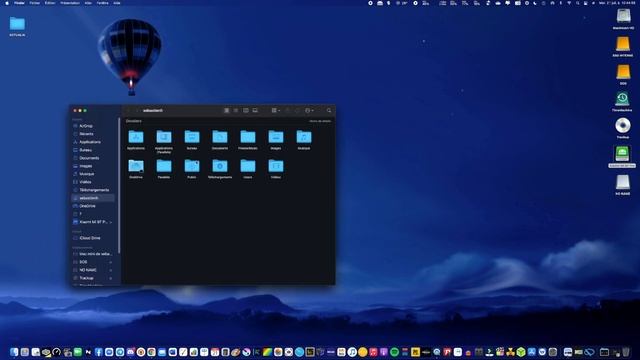Image resolution: width=640 pixels, height=360 pixels.
Task: Select the blue folder at desktop top-left
Action: 17,26
